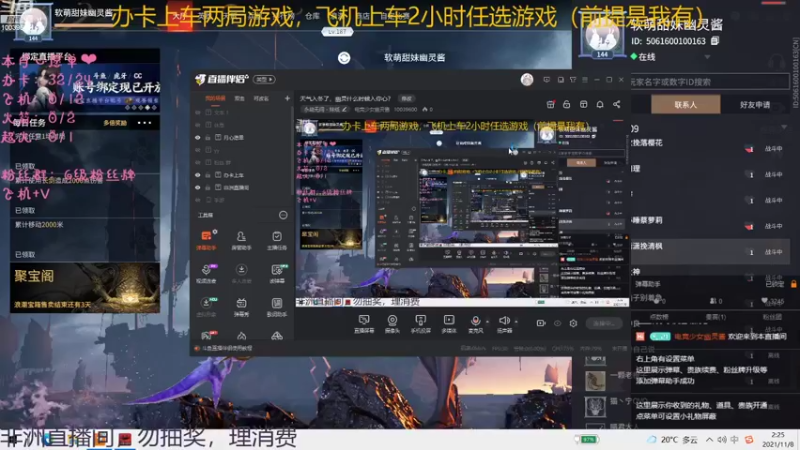Toggle the lock on the 办卡上车 layer
Screen dimensions: 800x450
208,175
